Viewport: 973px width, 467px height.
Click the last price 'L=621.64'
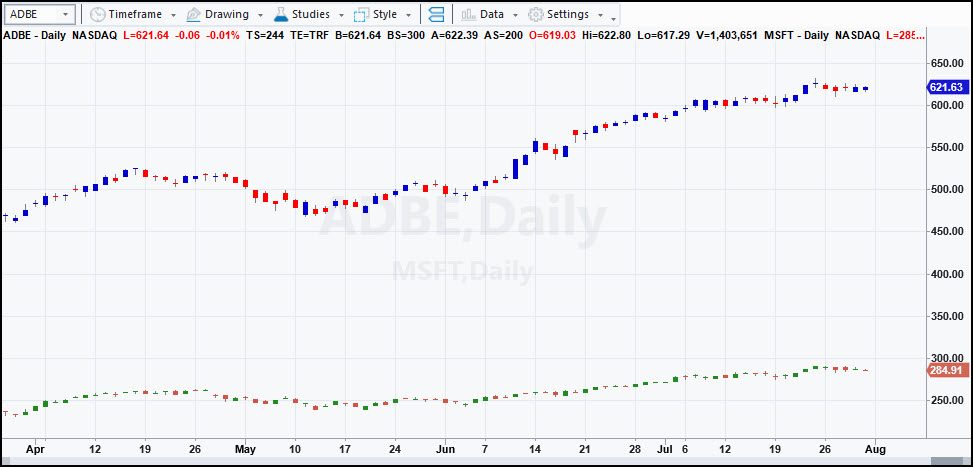pyautogui.click(x=146, y=35)
